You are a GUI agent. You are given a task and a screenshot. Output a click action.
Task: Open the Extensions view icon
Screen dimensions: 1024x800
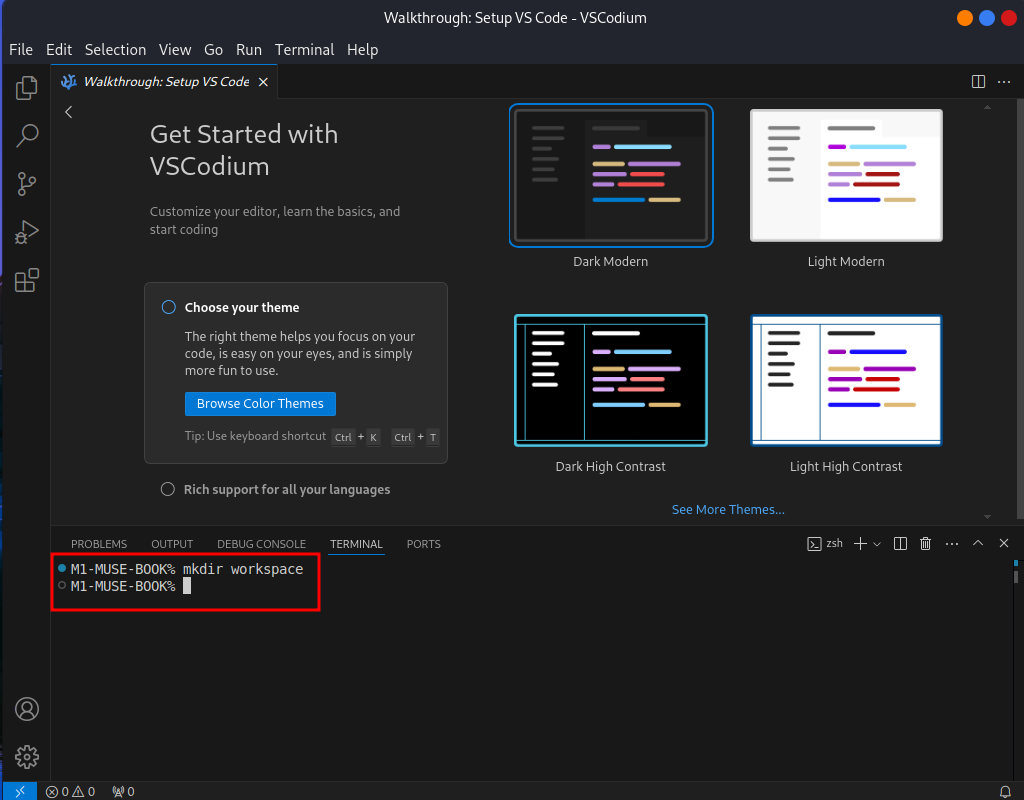click(27, 280)
